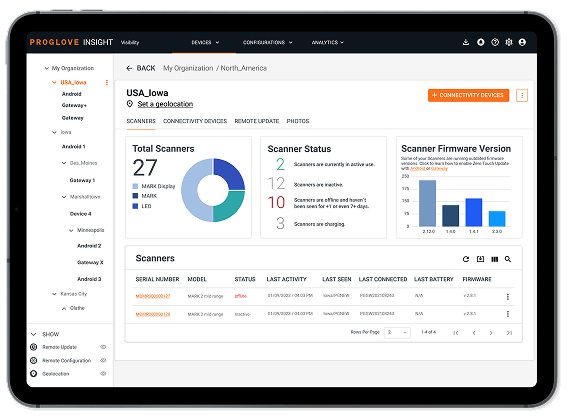Toggle Remote Update visibility eye
This screenshot has height=418, width=567.
(103, 347)
